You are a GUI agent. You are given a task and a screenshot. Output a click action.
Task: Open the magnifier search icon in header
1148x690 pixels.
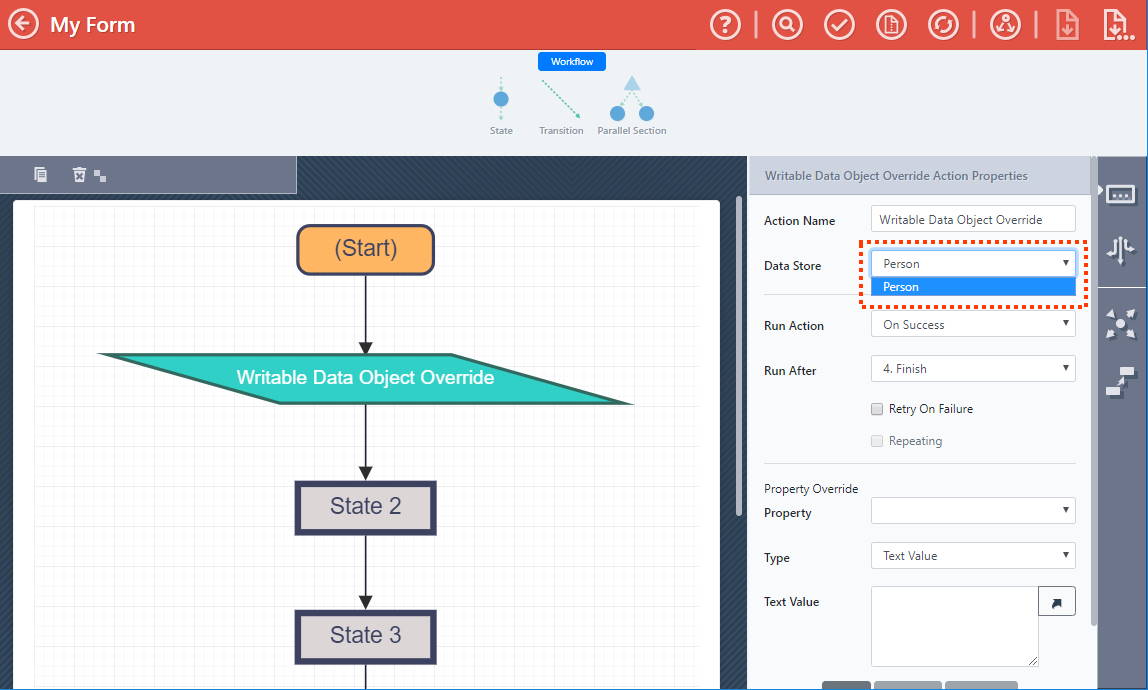tap(787, 25)
